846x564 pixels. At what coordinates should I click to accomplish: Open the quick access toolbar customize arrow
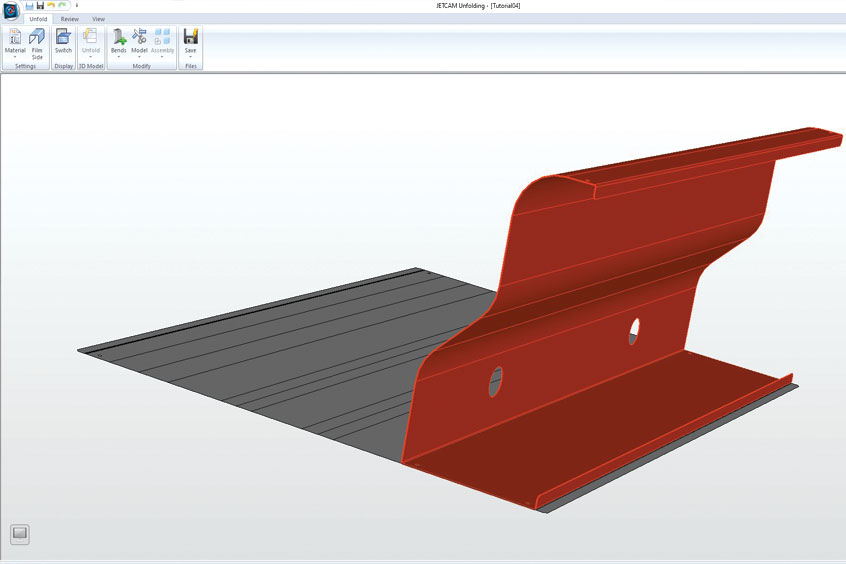[x=76, y=6]
